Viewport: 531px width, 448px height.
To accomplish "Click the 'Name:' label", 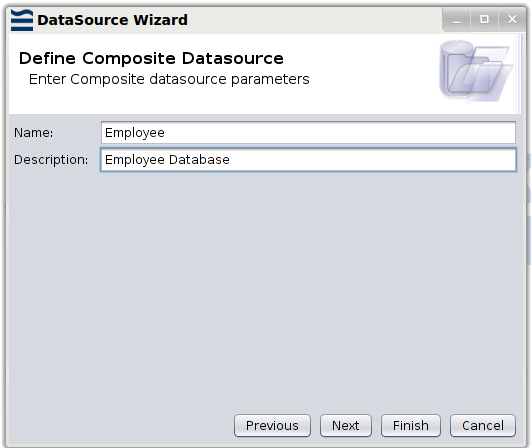I will tap(34, 133).
